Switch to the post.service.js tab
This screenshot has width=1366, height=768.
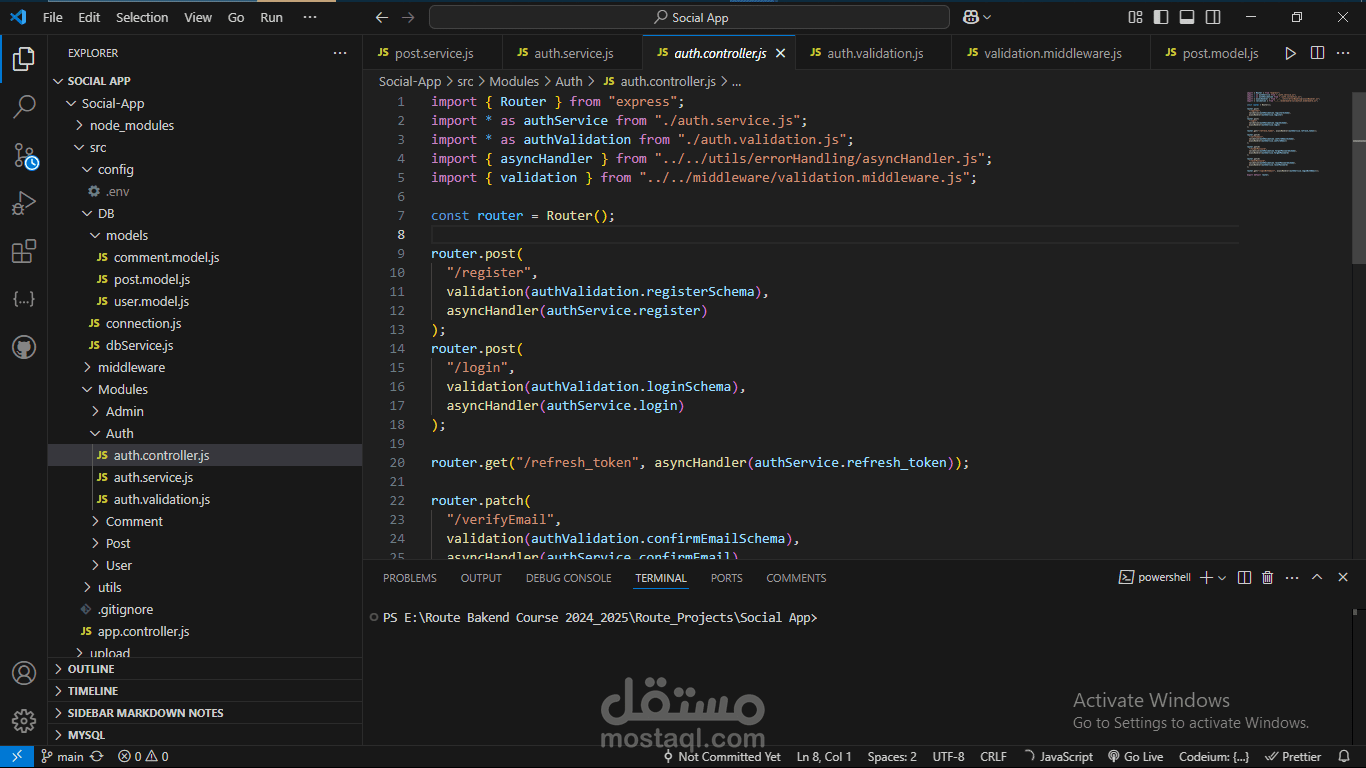[433, 53]
